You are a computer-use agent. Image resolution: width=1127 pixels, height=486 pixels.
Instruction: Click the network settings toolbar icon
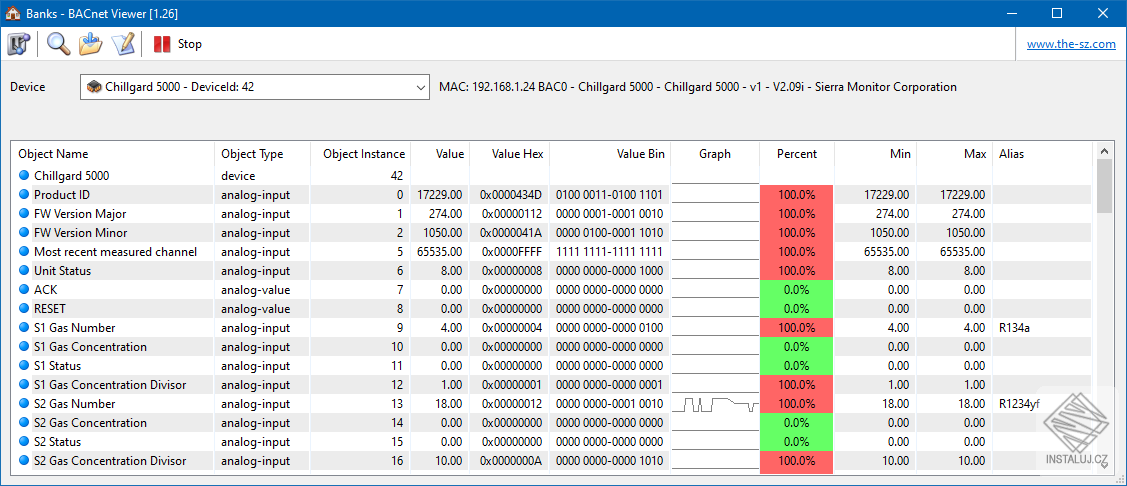(x=17, y=44)
